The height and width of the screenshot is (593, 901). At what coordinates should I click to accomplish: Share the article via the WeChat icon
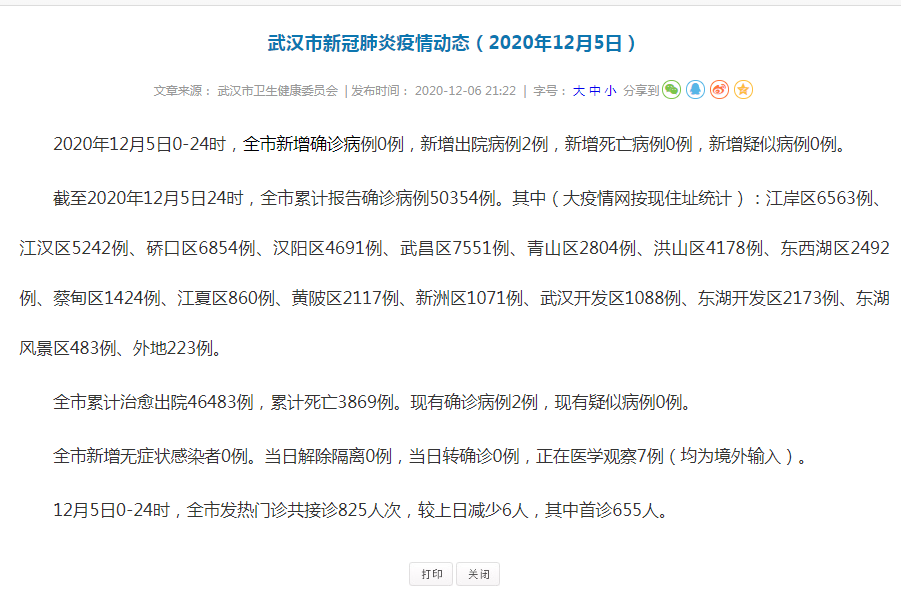pyautogui.click(x=672, y=89)
